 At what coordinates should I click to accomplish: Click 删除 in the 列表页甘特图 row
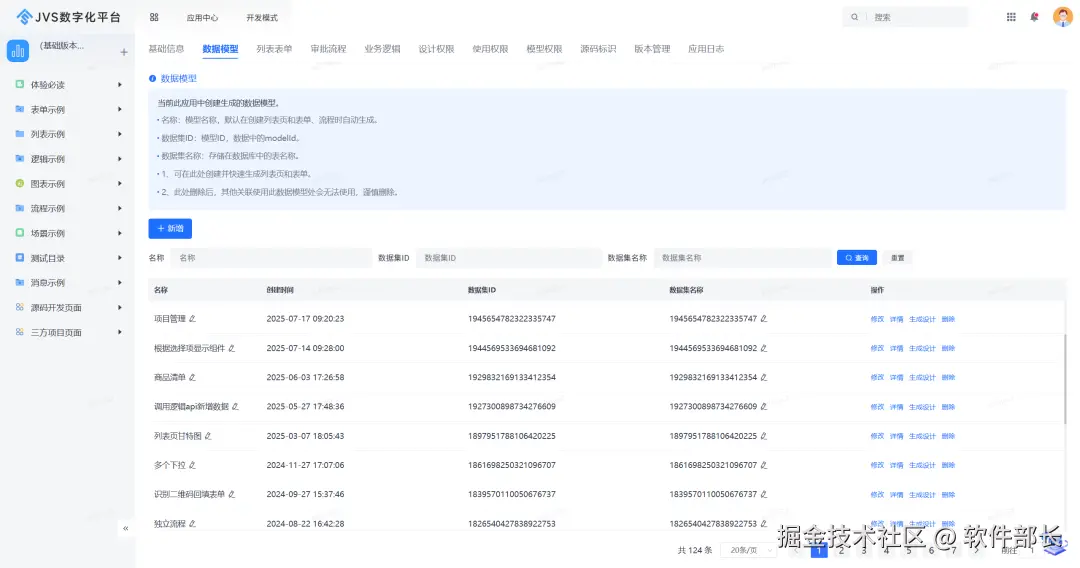(x=948, y=436)
